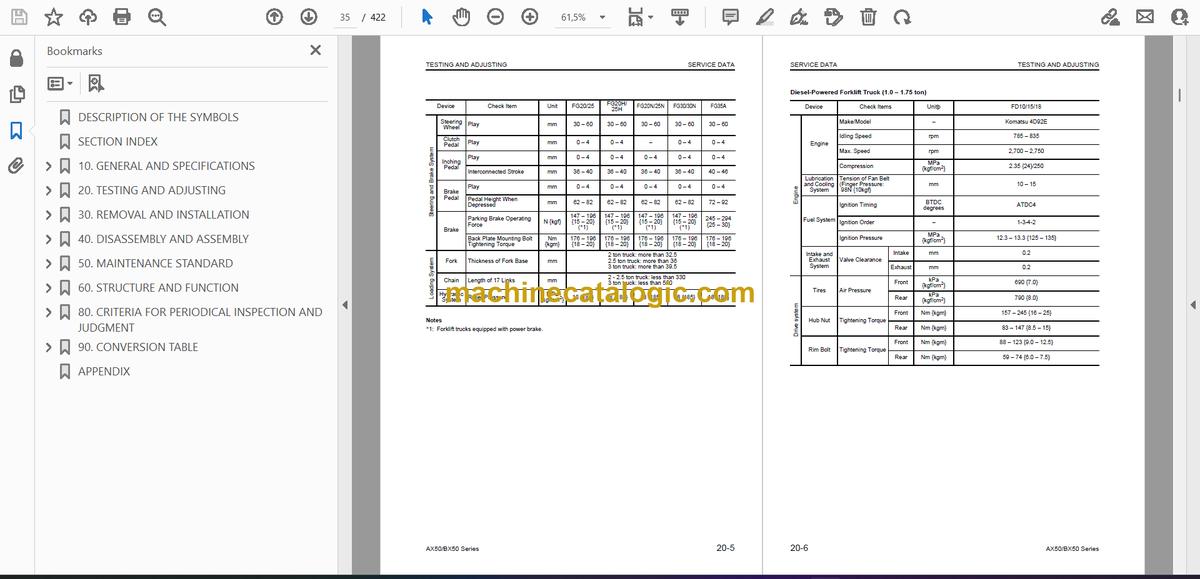Click the 1-3-4-2 ignition order value

[1026, 222]
